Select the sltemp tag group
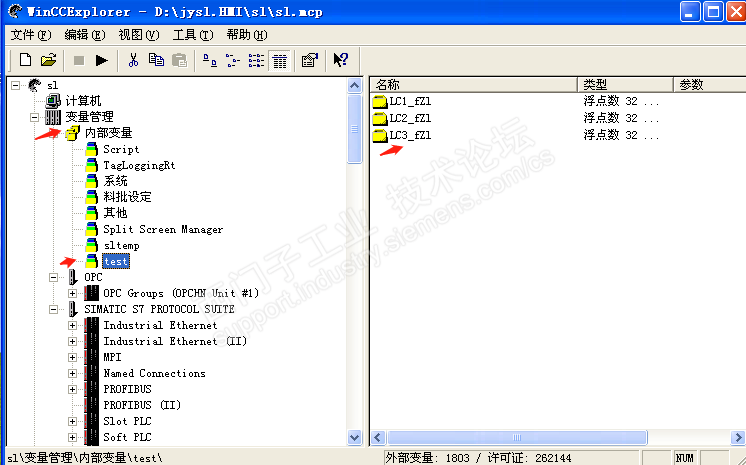Viewport: 746px width, 465px height. (121, 246)
